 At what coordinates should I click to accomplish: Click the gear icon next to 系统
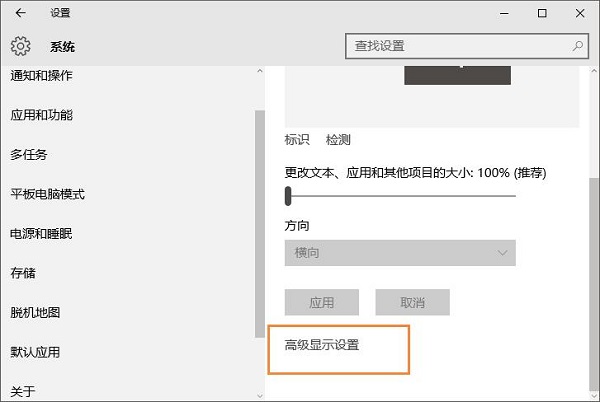(x=21, y=46)
